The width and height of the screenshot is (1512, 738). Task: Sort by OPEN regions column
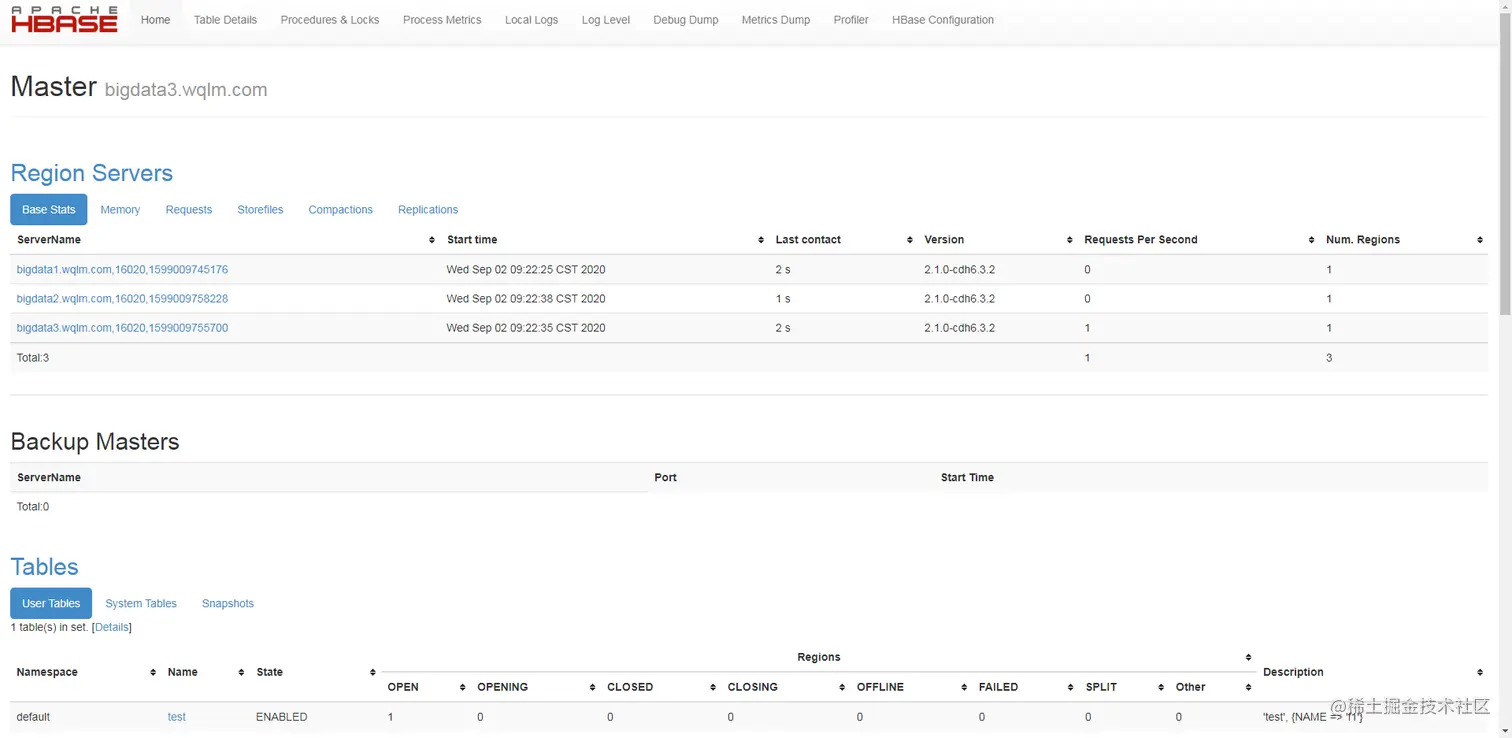(x=426, y=687)
